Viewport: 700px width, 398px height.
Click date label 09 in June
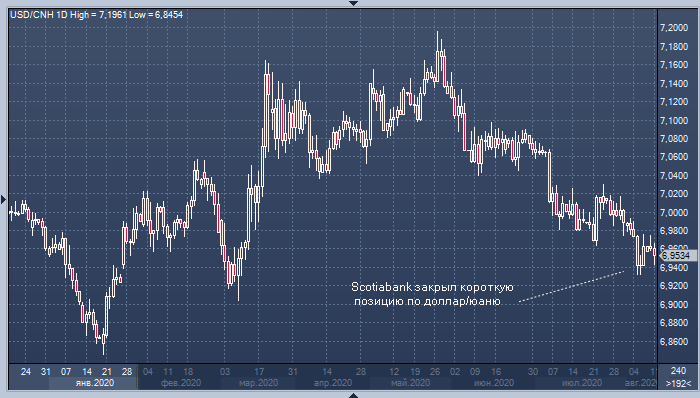coord(475,371)
